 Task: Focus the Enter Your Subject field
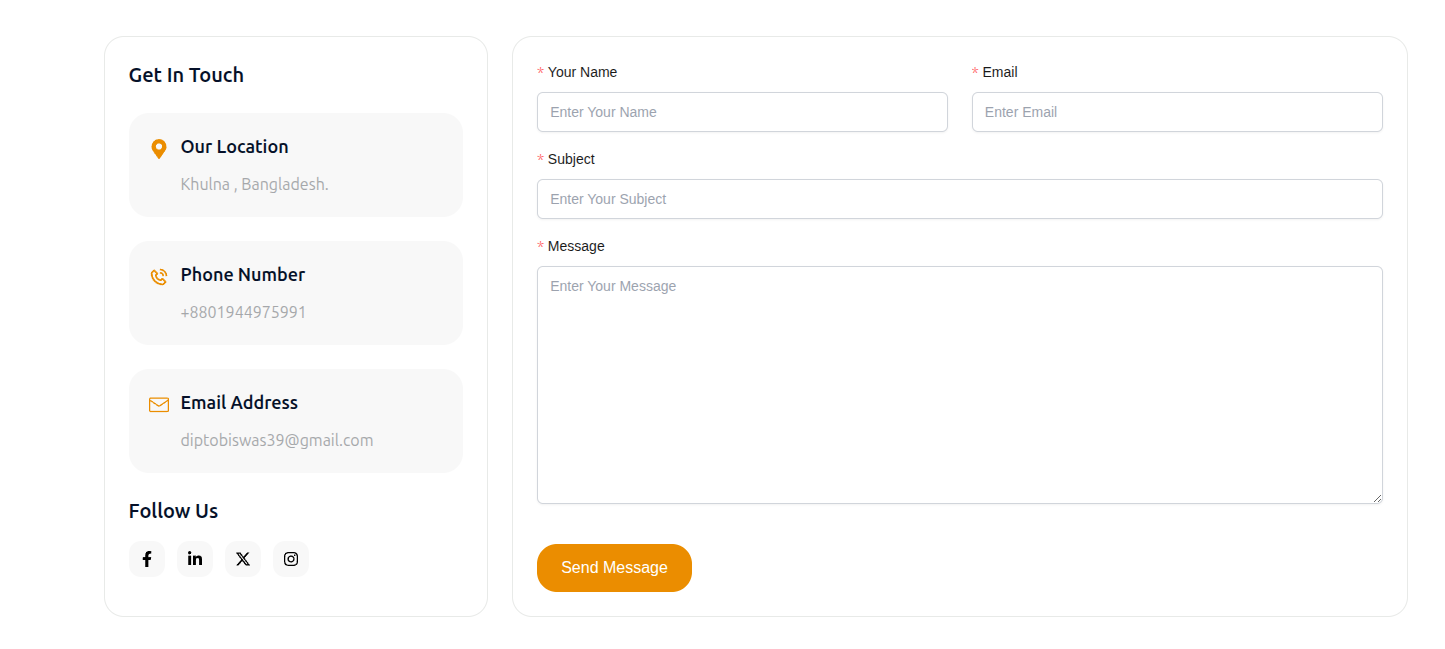tap(960, 199)
